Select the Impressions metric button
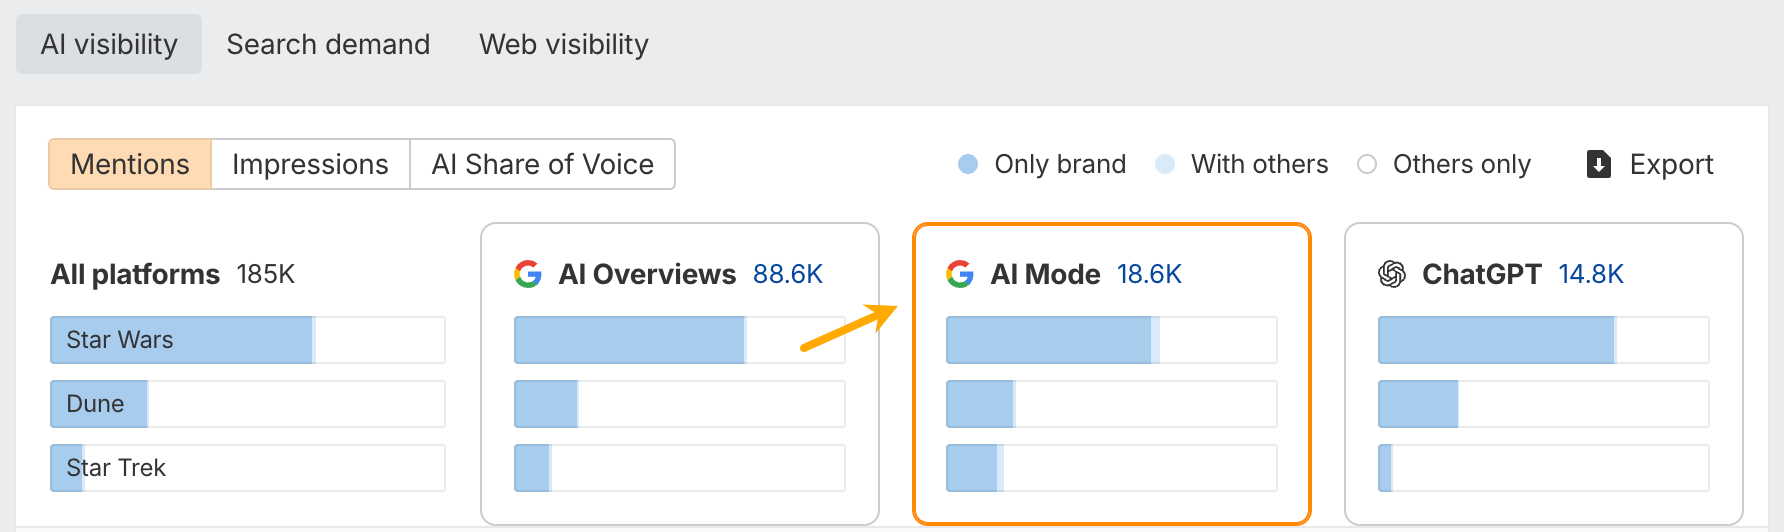This screenshot has width=1784, height=532. click(310, 164)
